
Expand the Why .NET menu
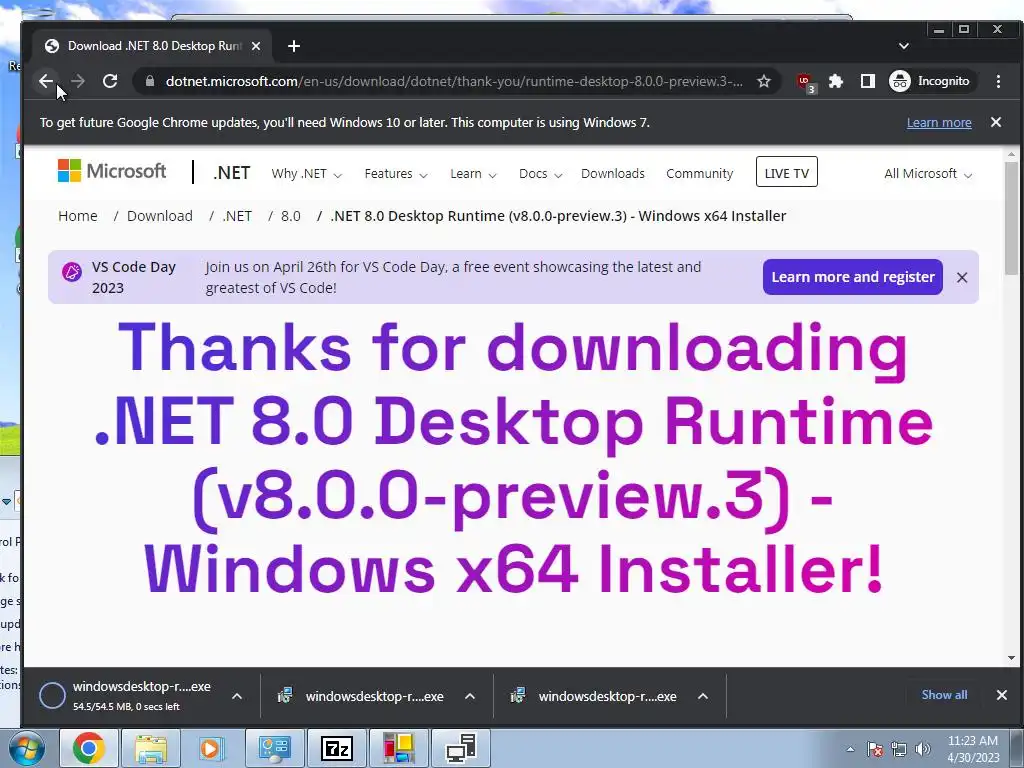click(306, 174)
